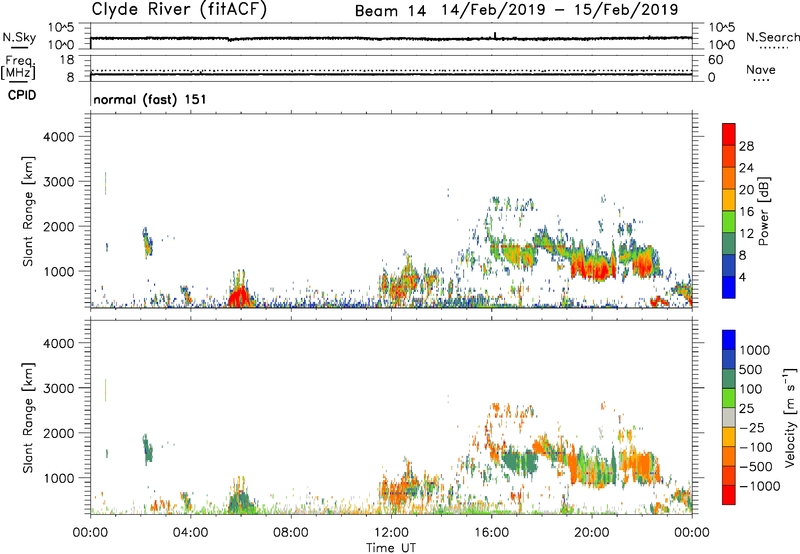Click the "04:00" time axis tick

click(x=191, y=533)
